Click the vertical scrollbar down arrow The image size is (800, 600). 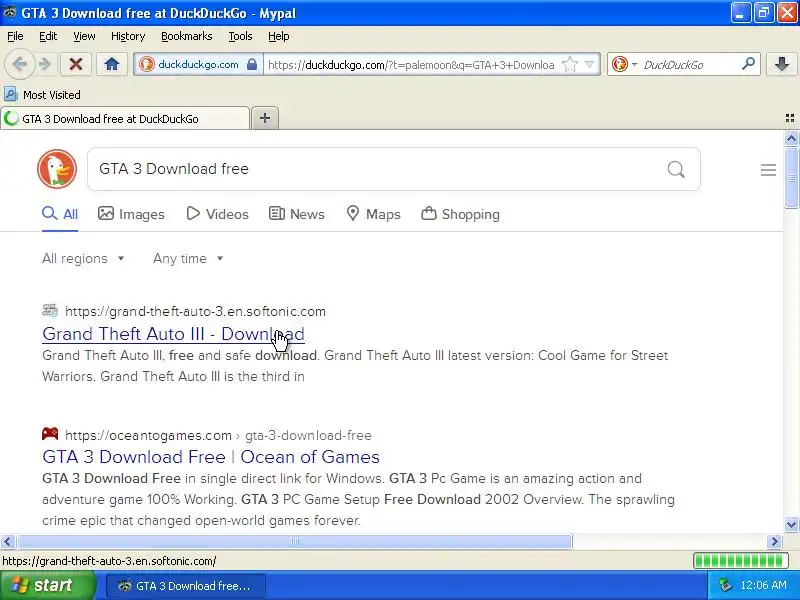(791, 524)
